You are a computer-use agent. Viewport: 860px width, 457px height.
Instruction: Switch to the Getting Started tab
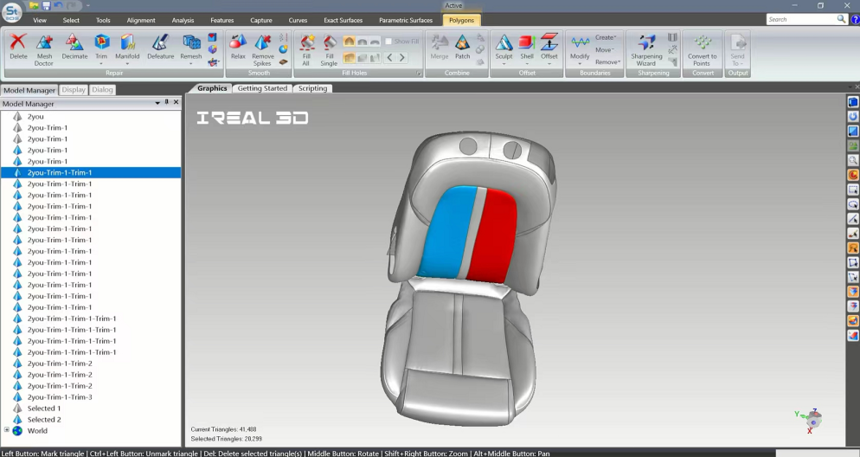[x=262, y=88]
